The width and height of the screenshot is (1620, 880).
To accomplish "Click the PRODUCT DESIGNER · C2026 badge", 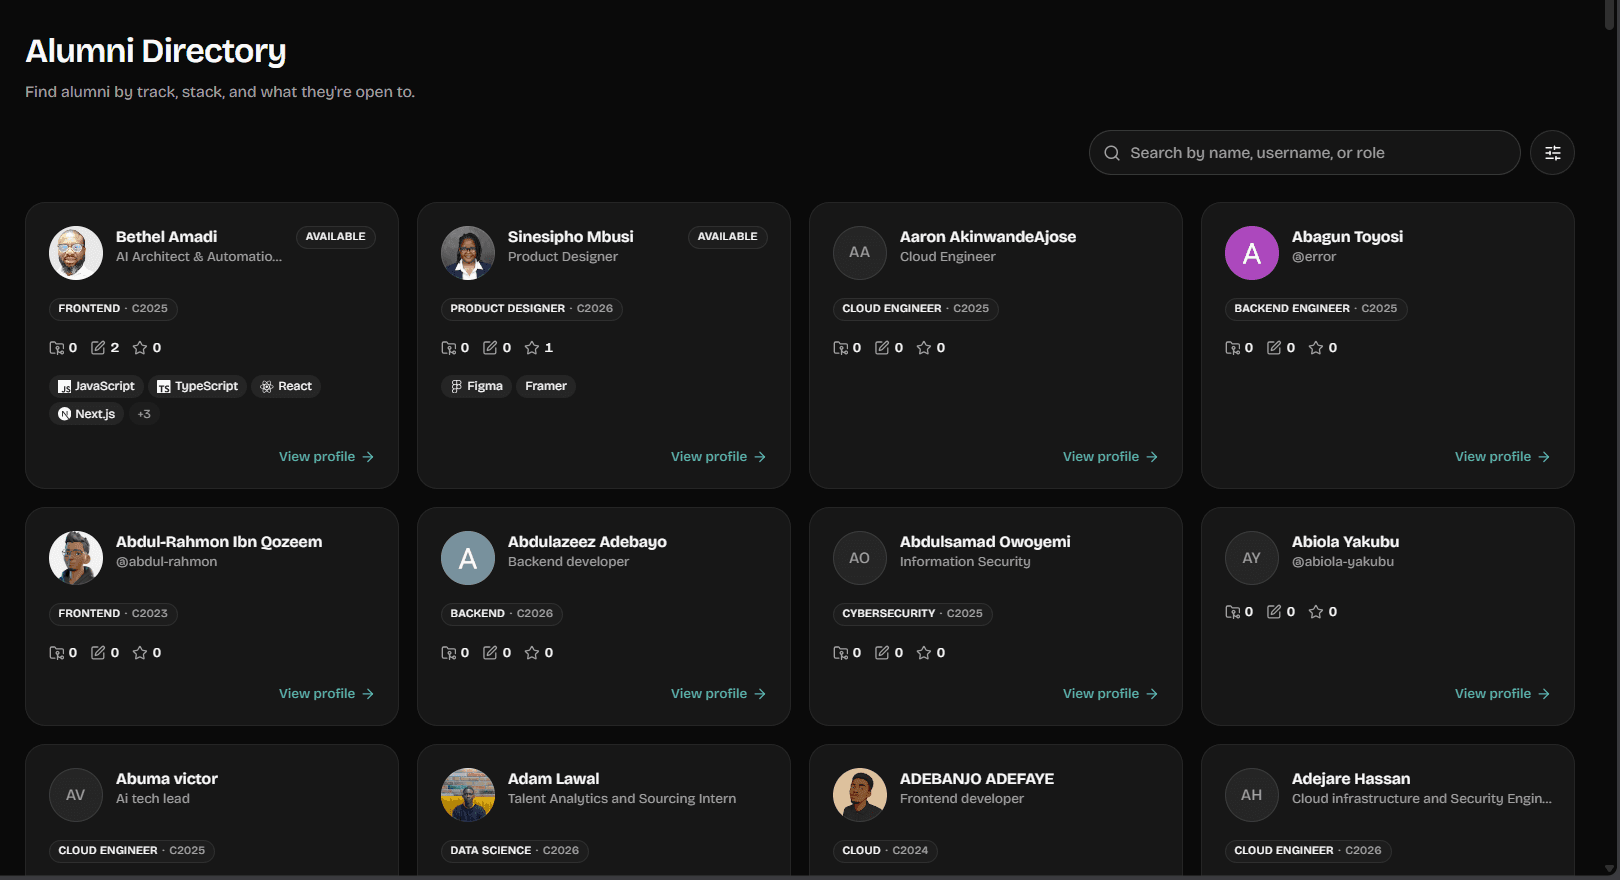I will 532,309.
